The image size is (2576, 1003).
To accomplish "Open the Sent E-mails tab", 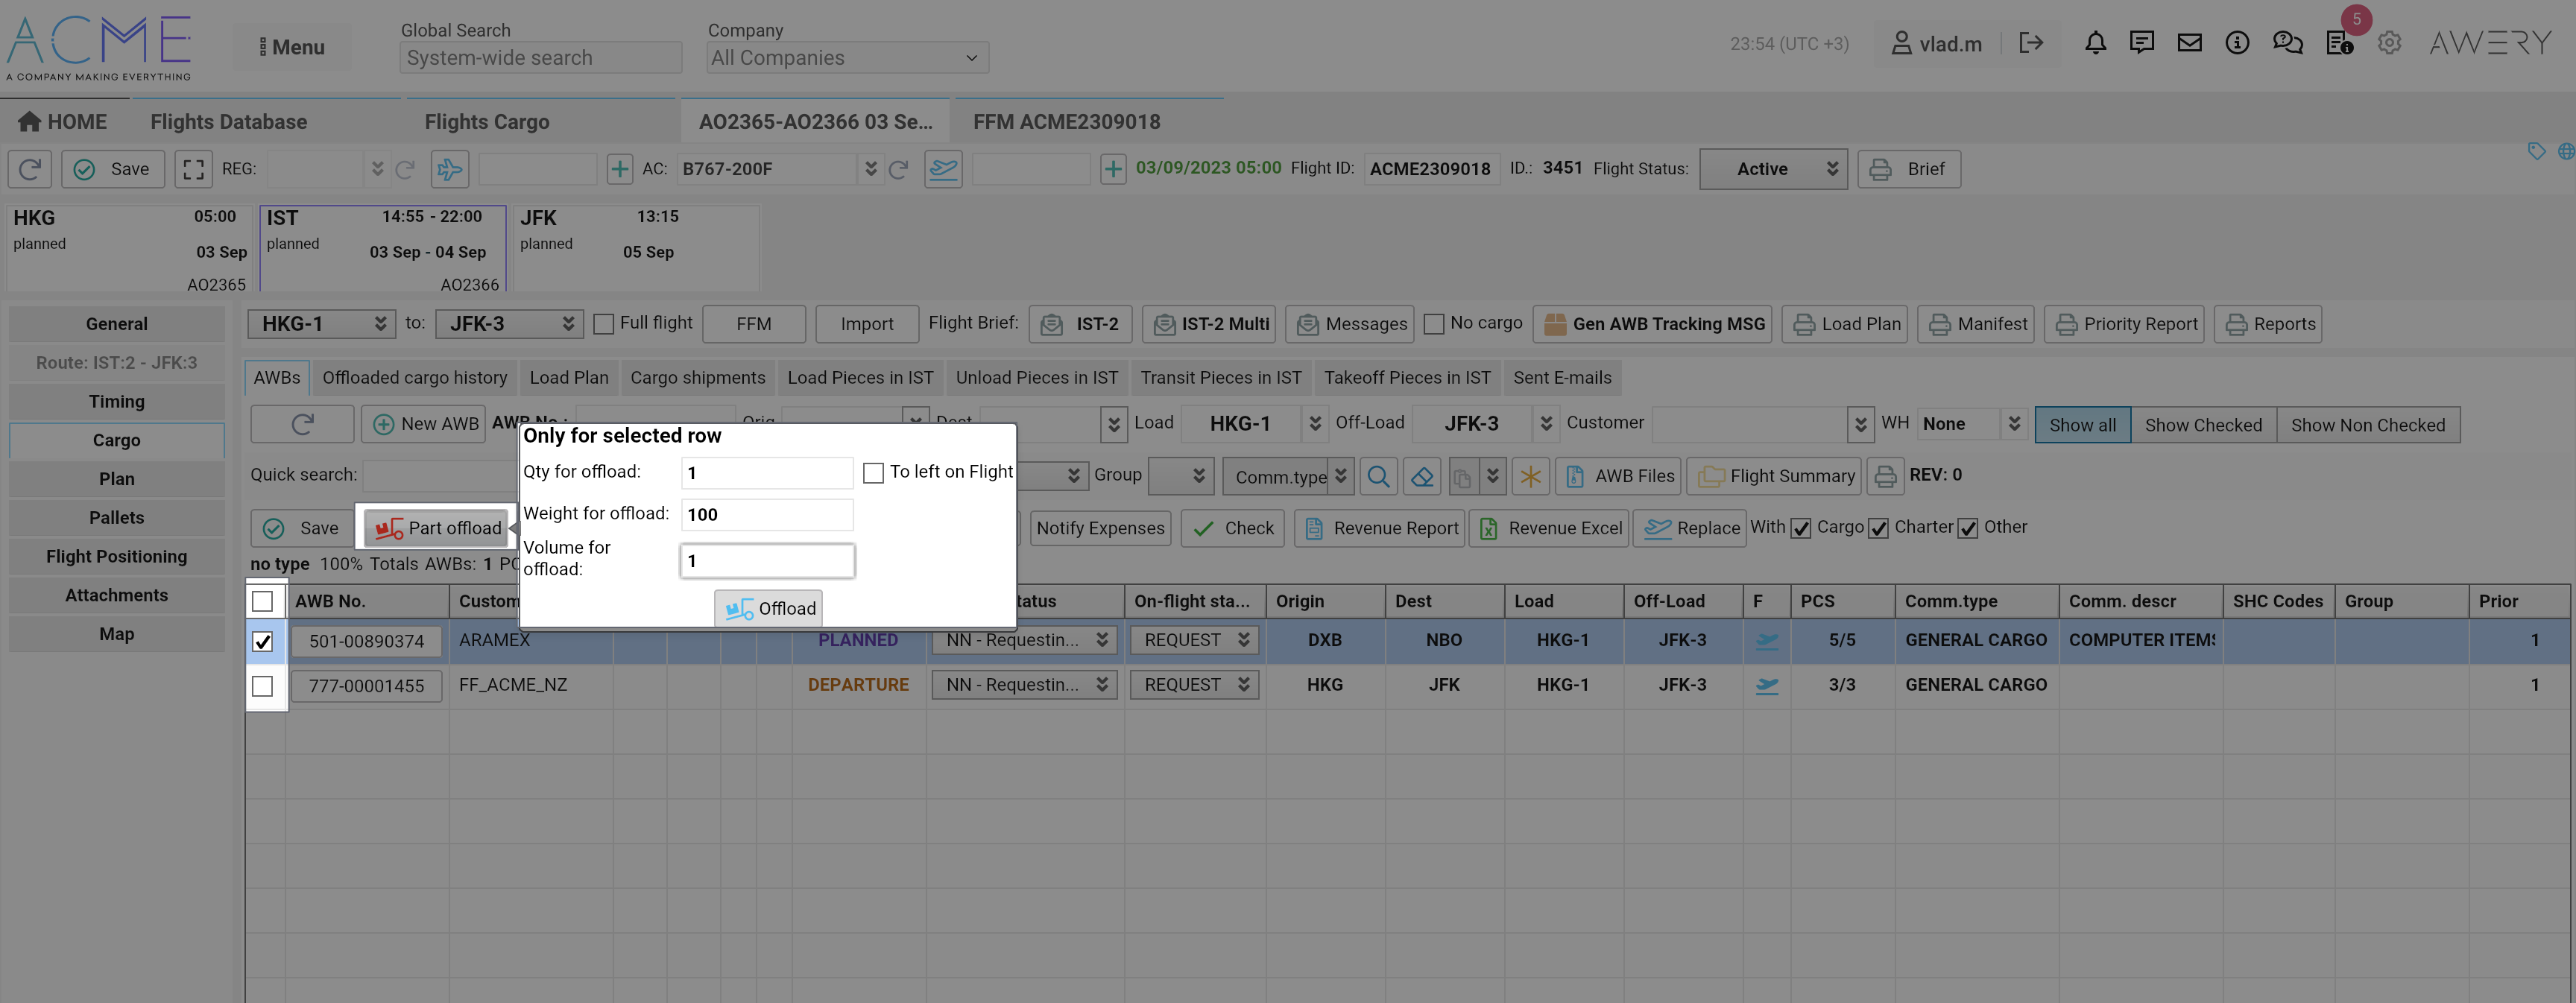I will click(x=1562, y=378).
